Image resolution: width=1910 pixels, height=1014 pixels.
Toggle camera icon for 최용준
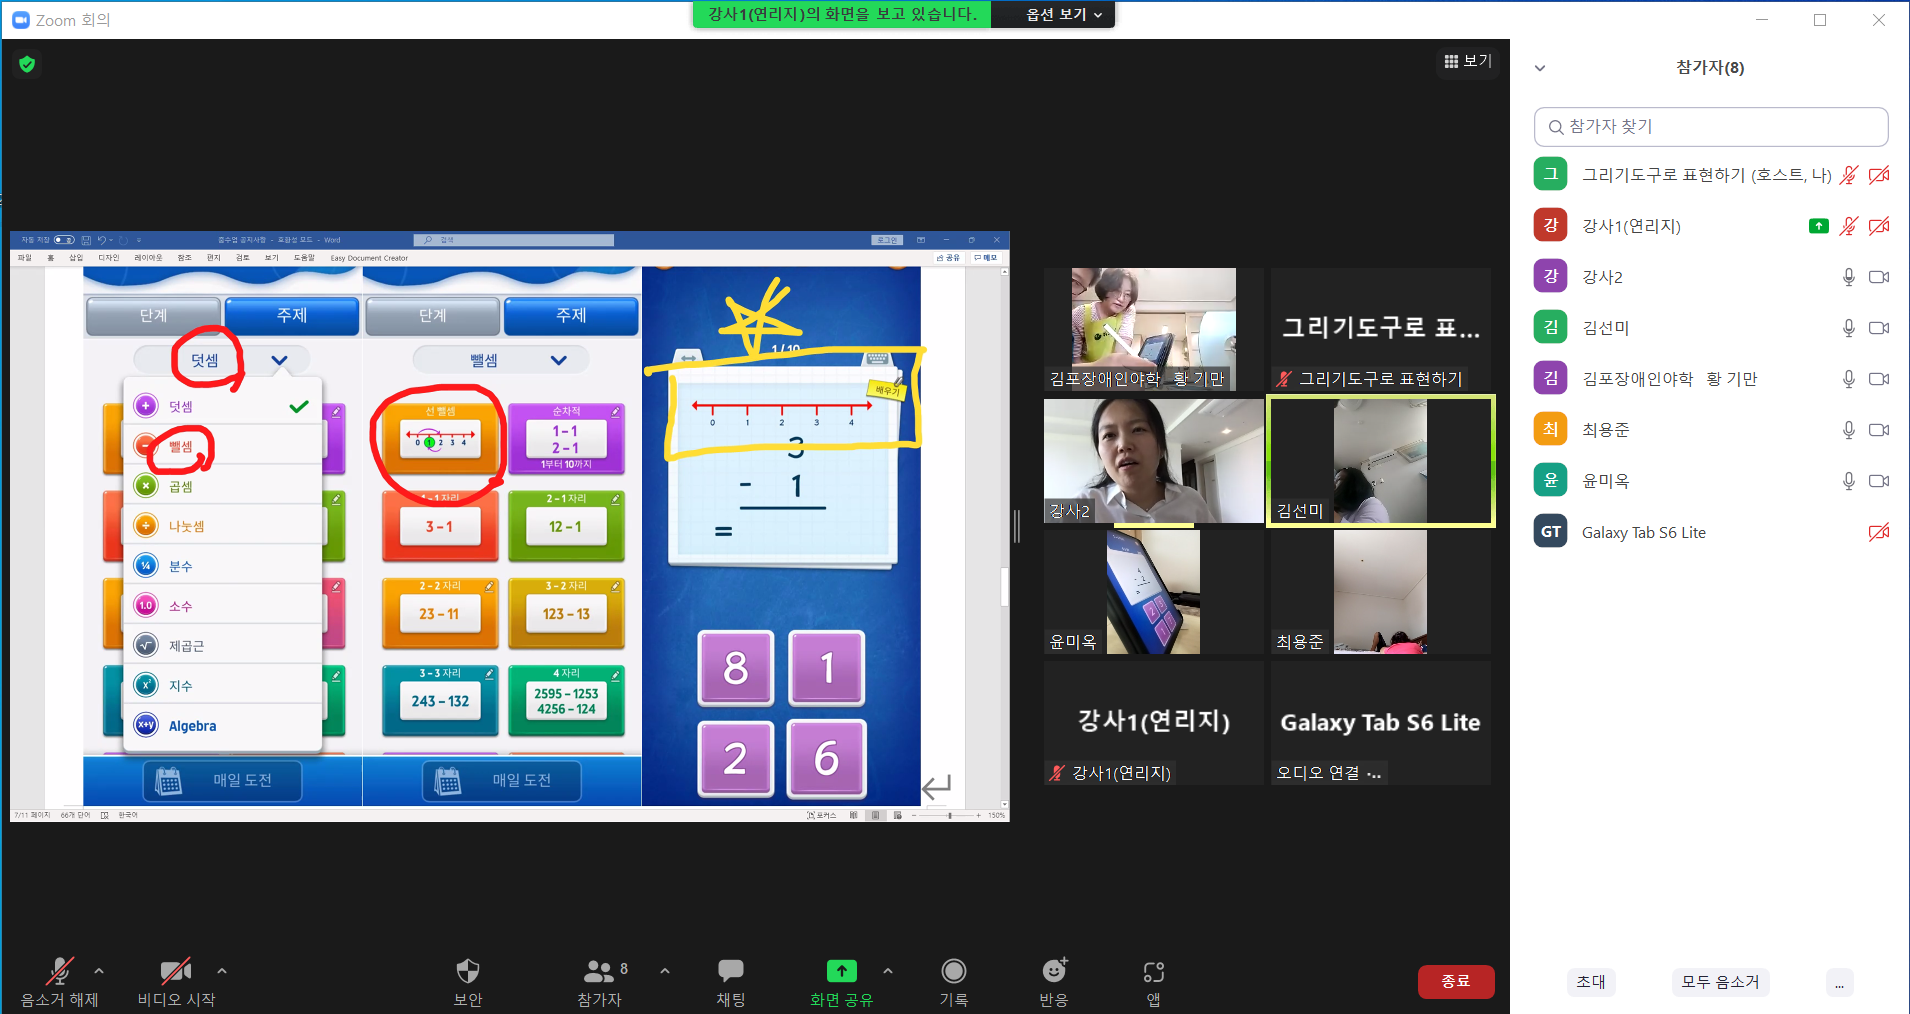click(1879, 430)
